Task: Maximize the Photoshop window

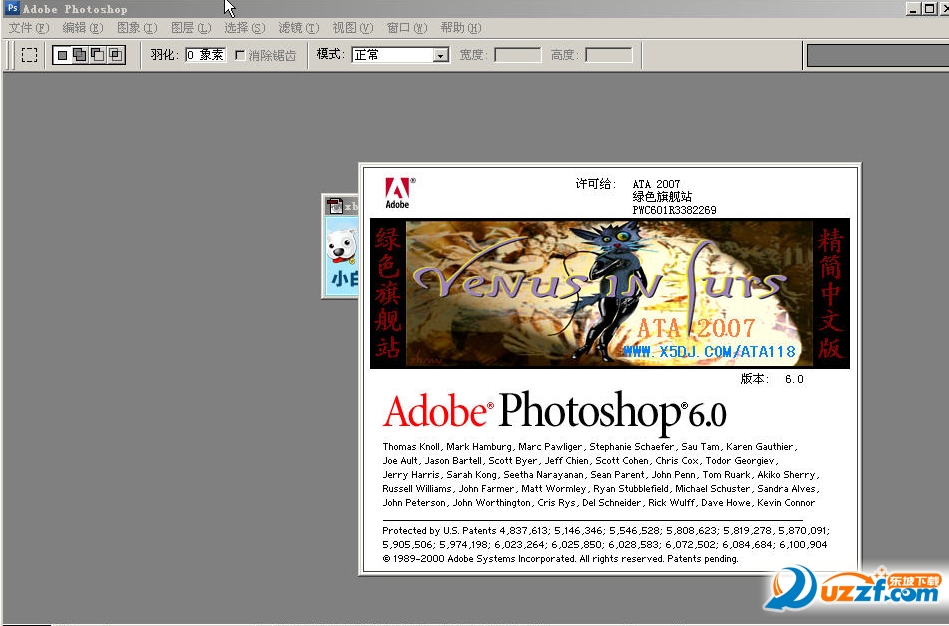Action: click(929, 8)
